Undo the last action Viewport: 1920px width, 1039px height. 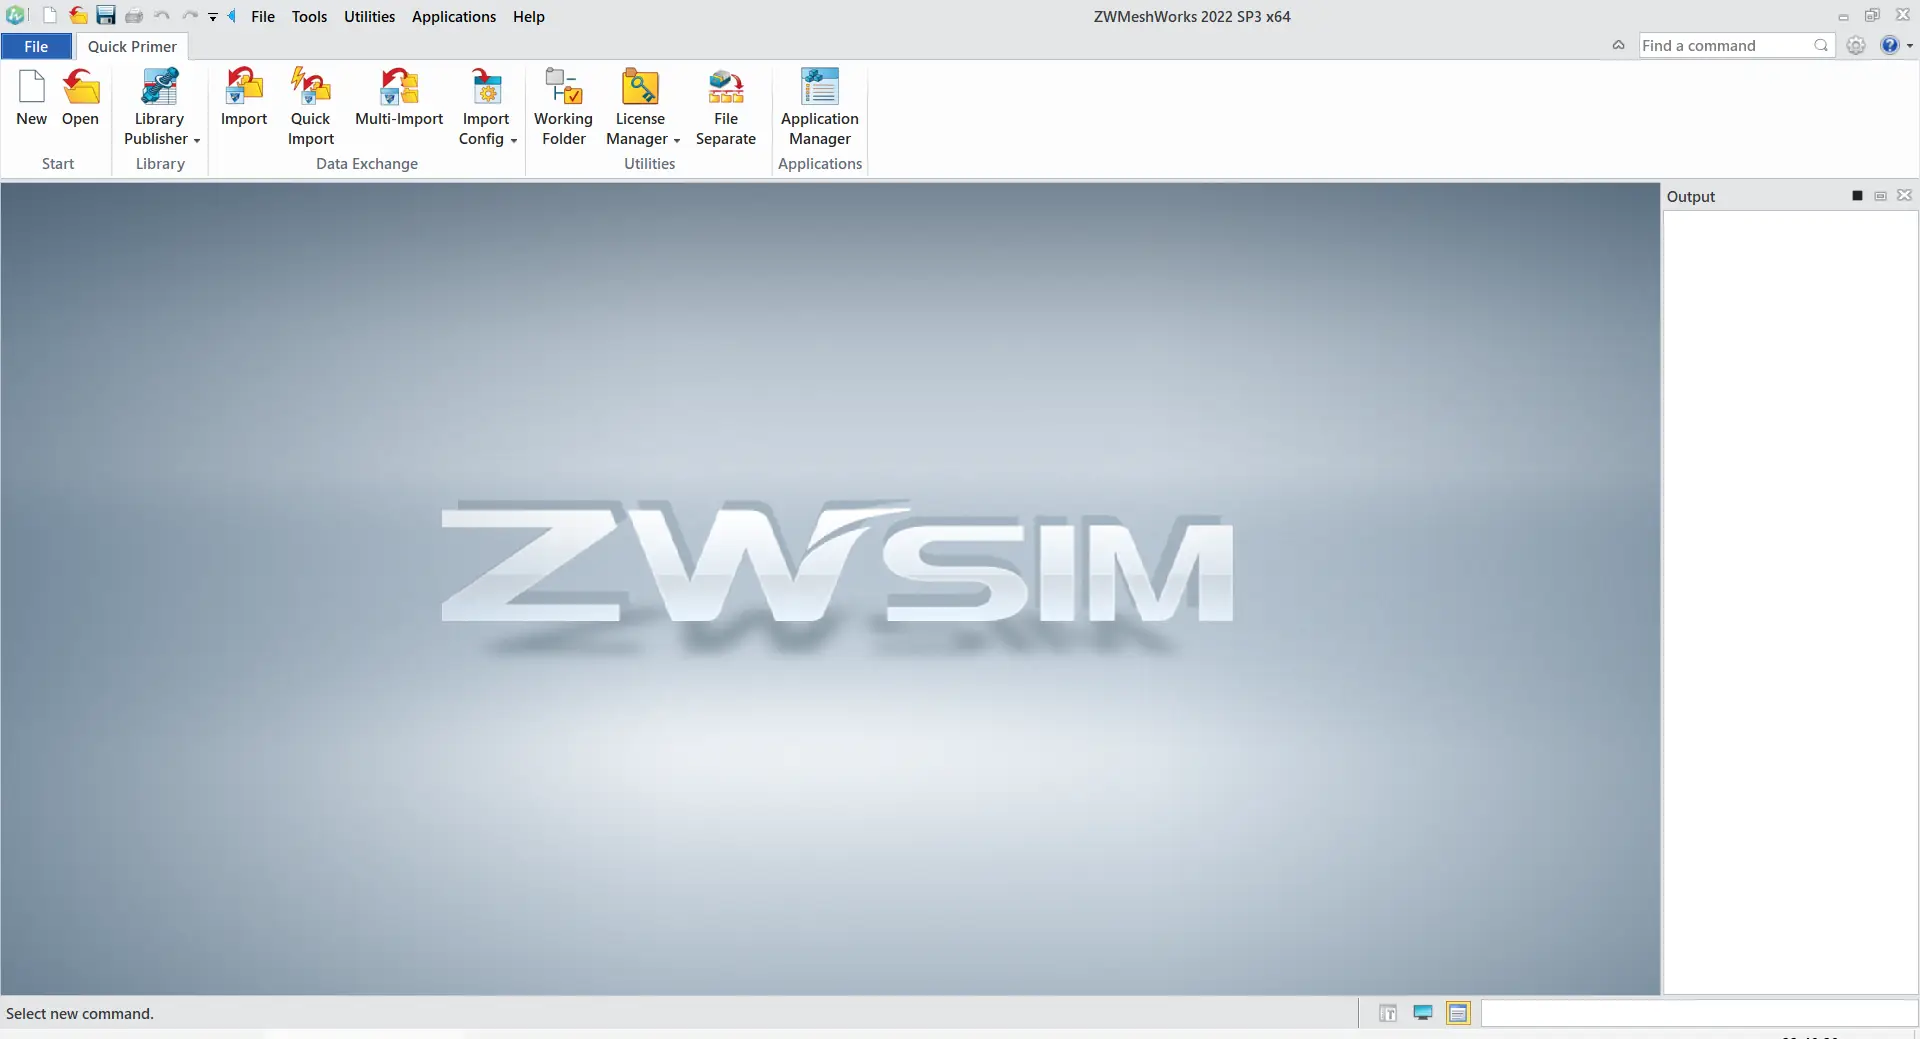coord(162,16)
